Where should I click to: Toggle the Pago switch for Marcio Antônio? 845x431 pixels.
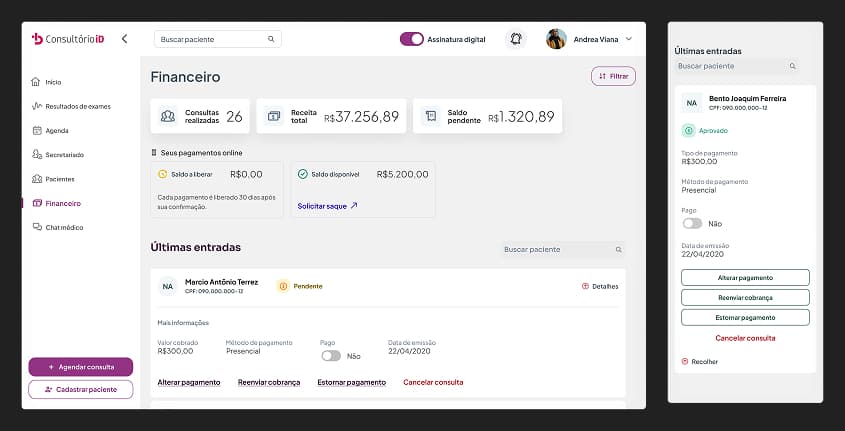click(x=331, y=355)
